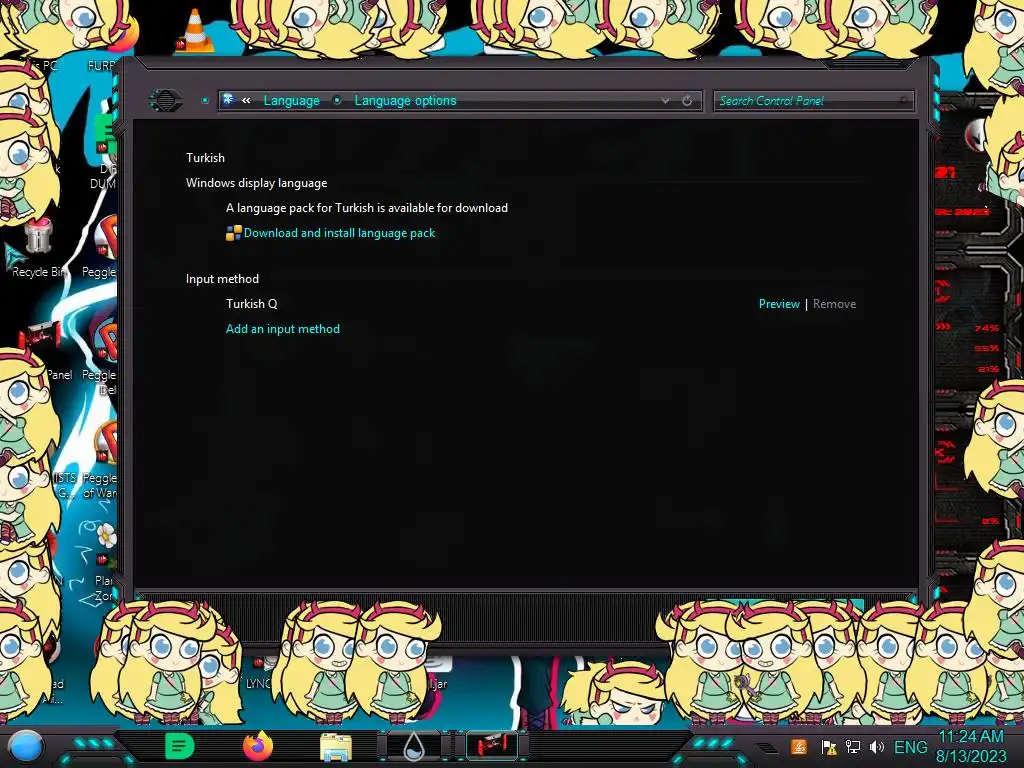
Task: Click Remove next to Turkish Q
Action: pyautogui.click(x=834, y=304)
